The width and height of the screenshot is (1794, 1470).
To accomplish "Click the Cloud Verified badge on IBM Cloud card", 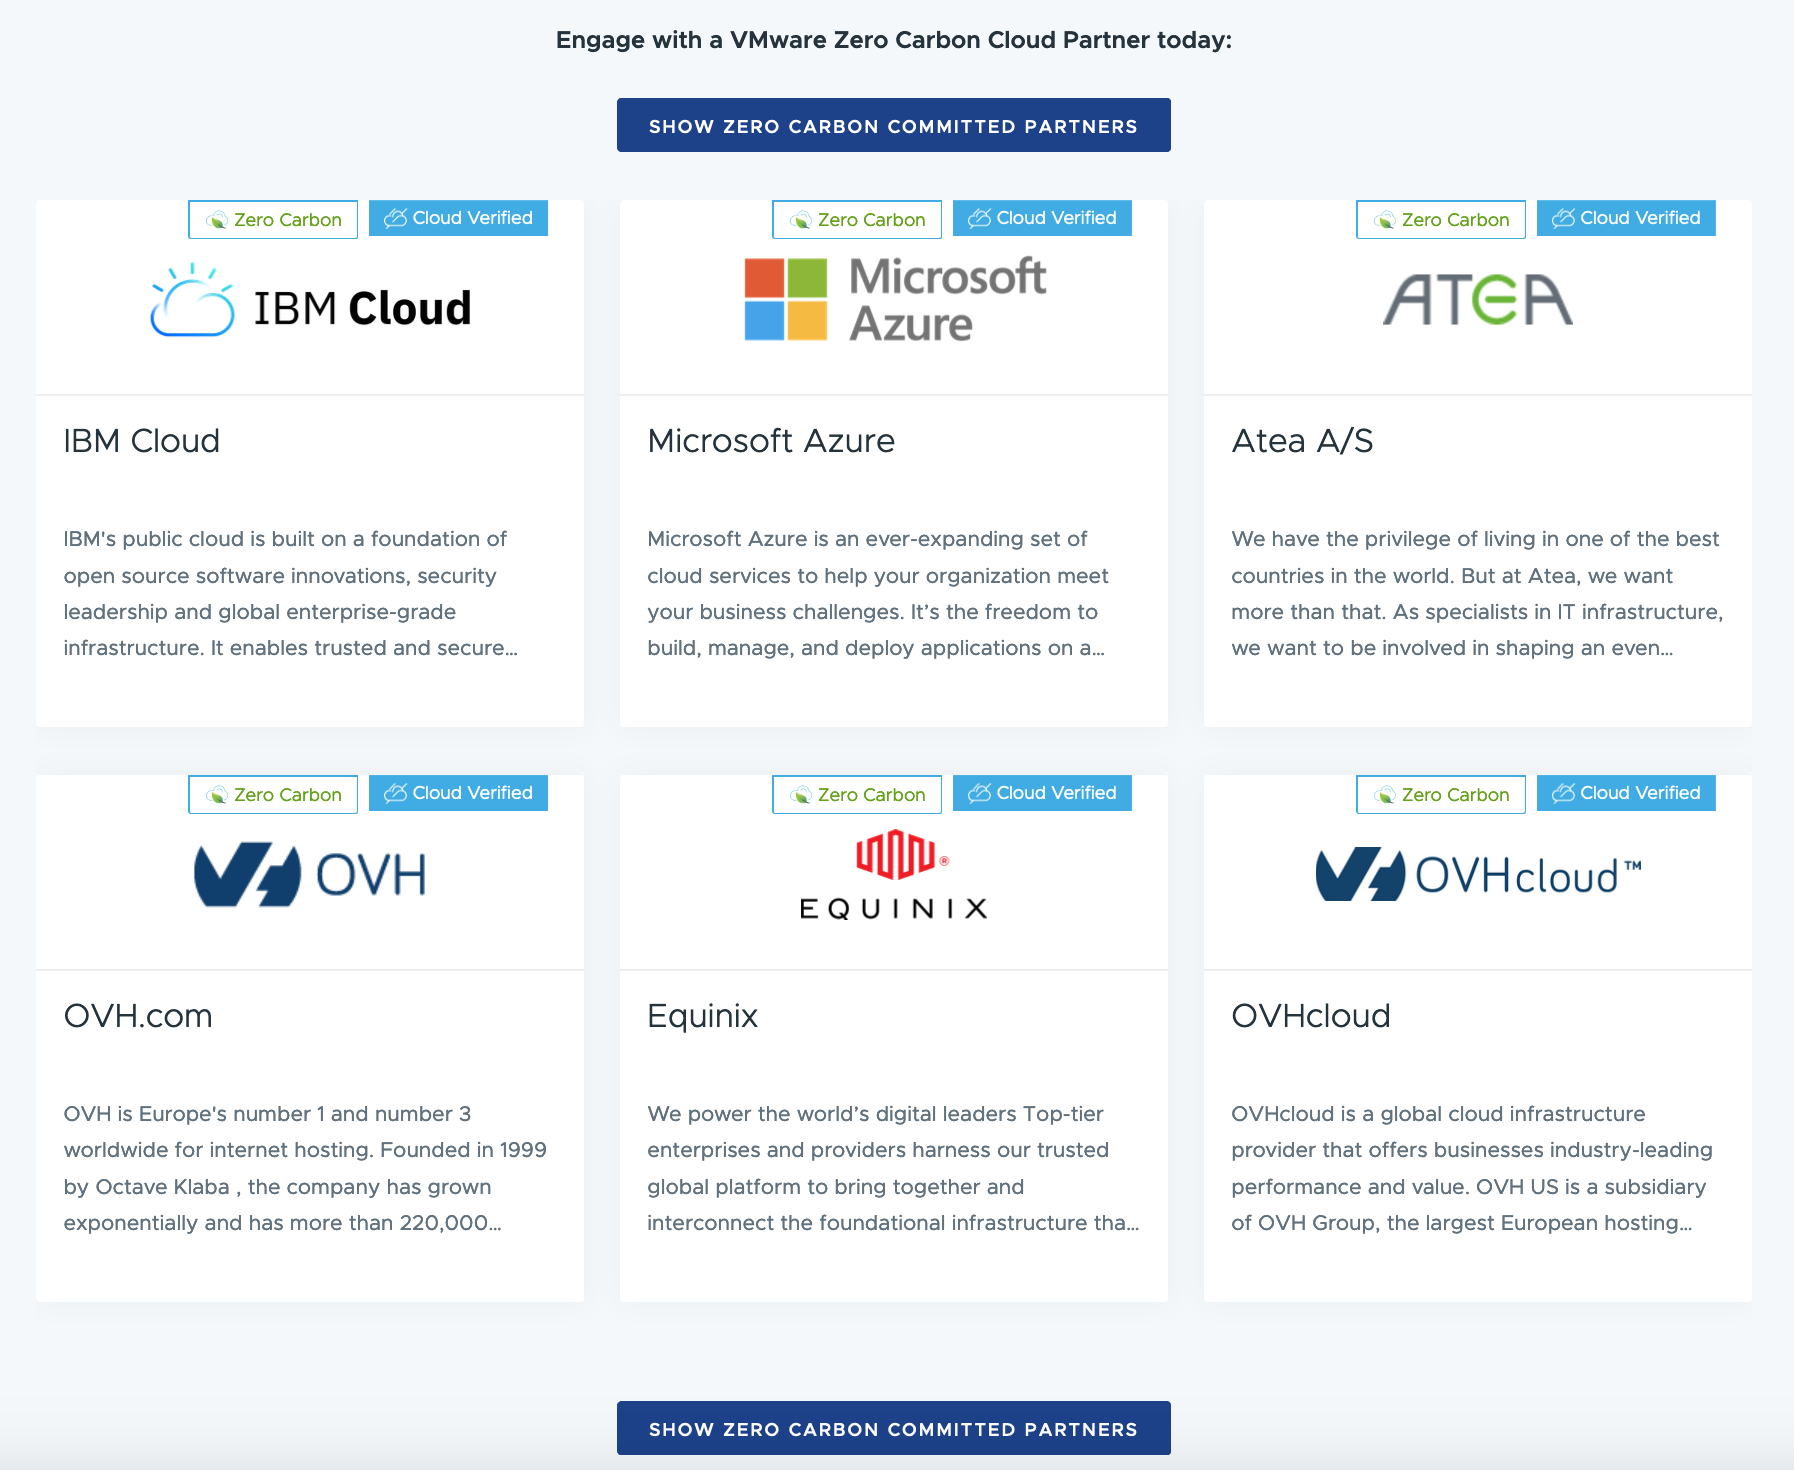I will point(458,218).
